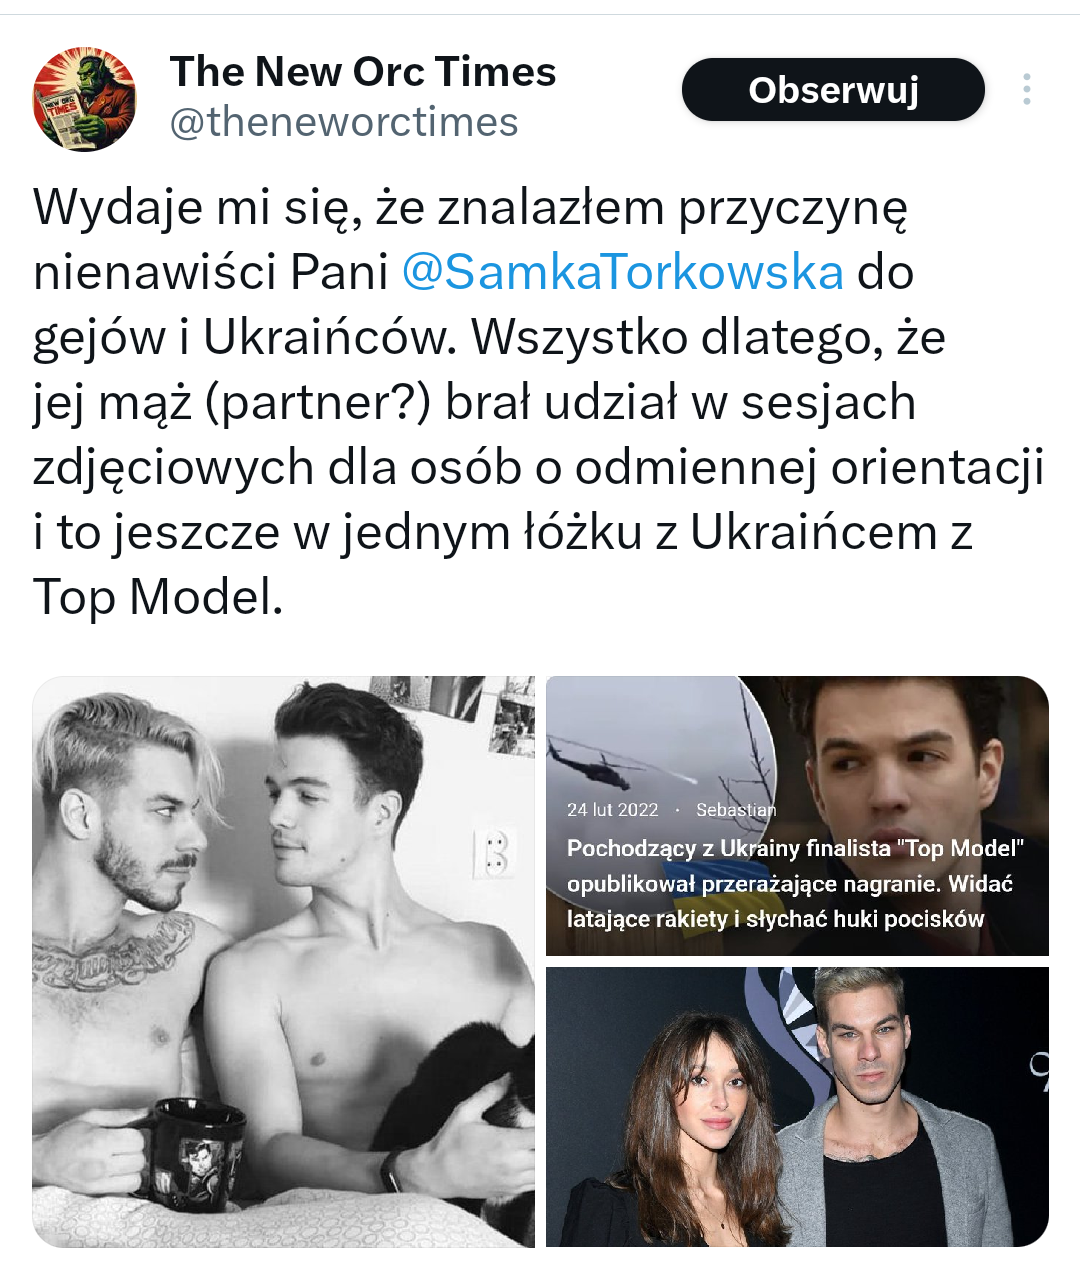The width and height of the screenshot is (1080, 1283).
Task: Open news image about Top Model finalist
Action: (x=797, y=816)
